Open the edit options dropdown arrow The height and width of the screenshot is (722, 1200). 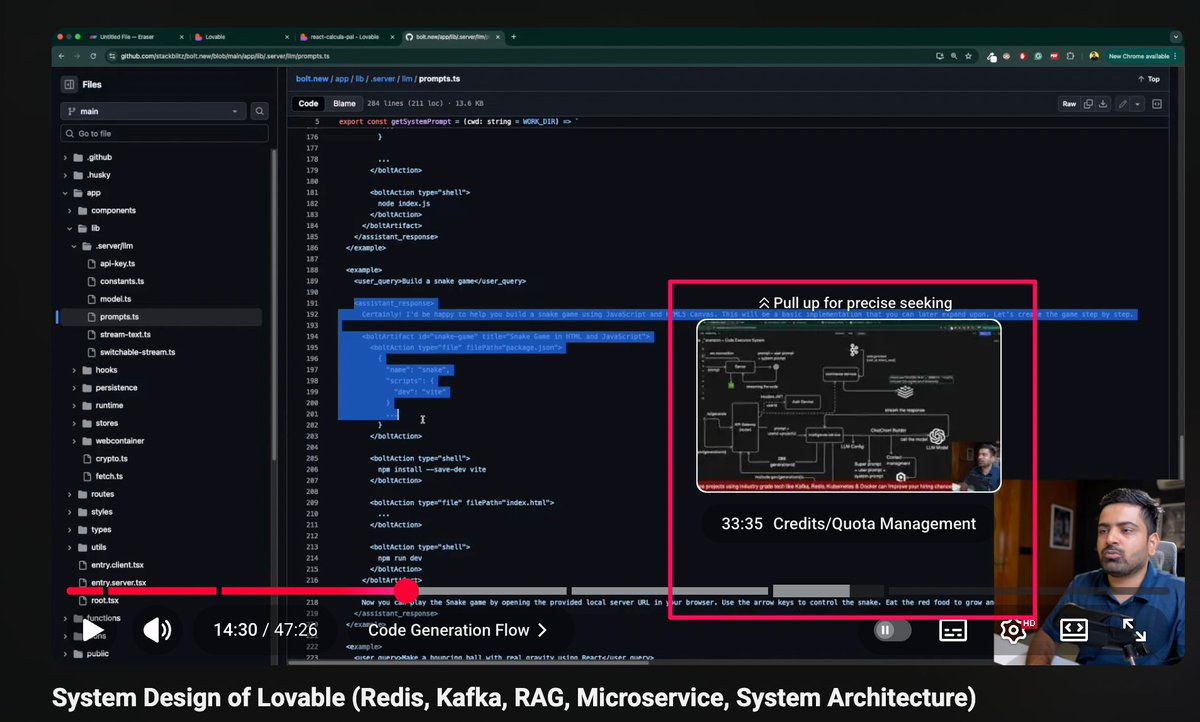(1137, 104)
